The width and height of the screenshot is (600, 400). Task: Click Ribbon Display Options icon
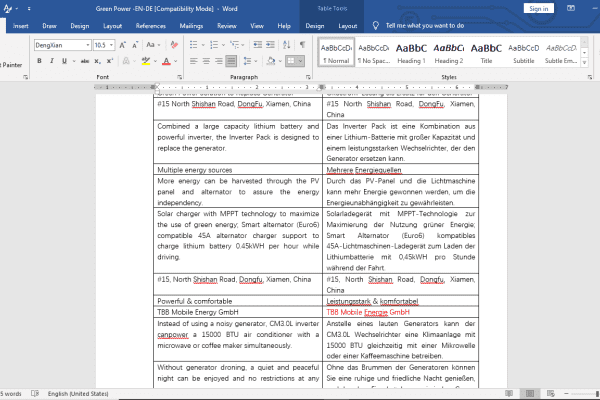click(x=571, y=8)
